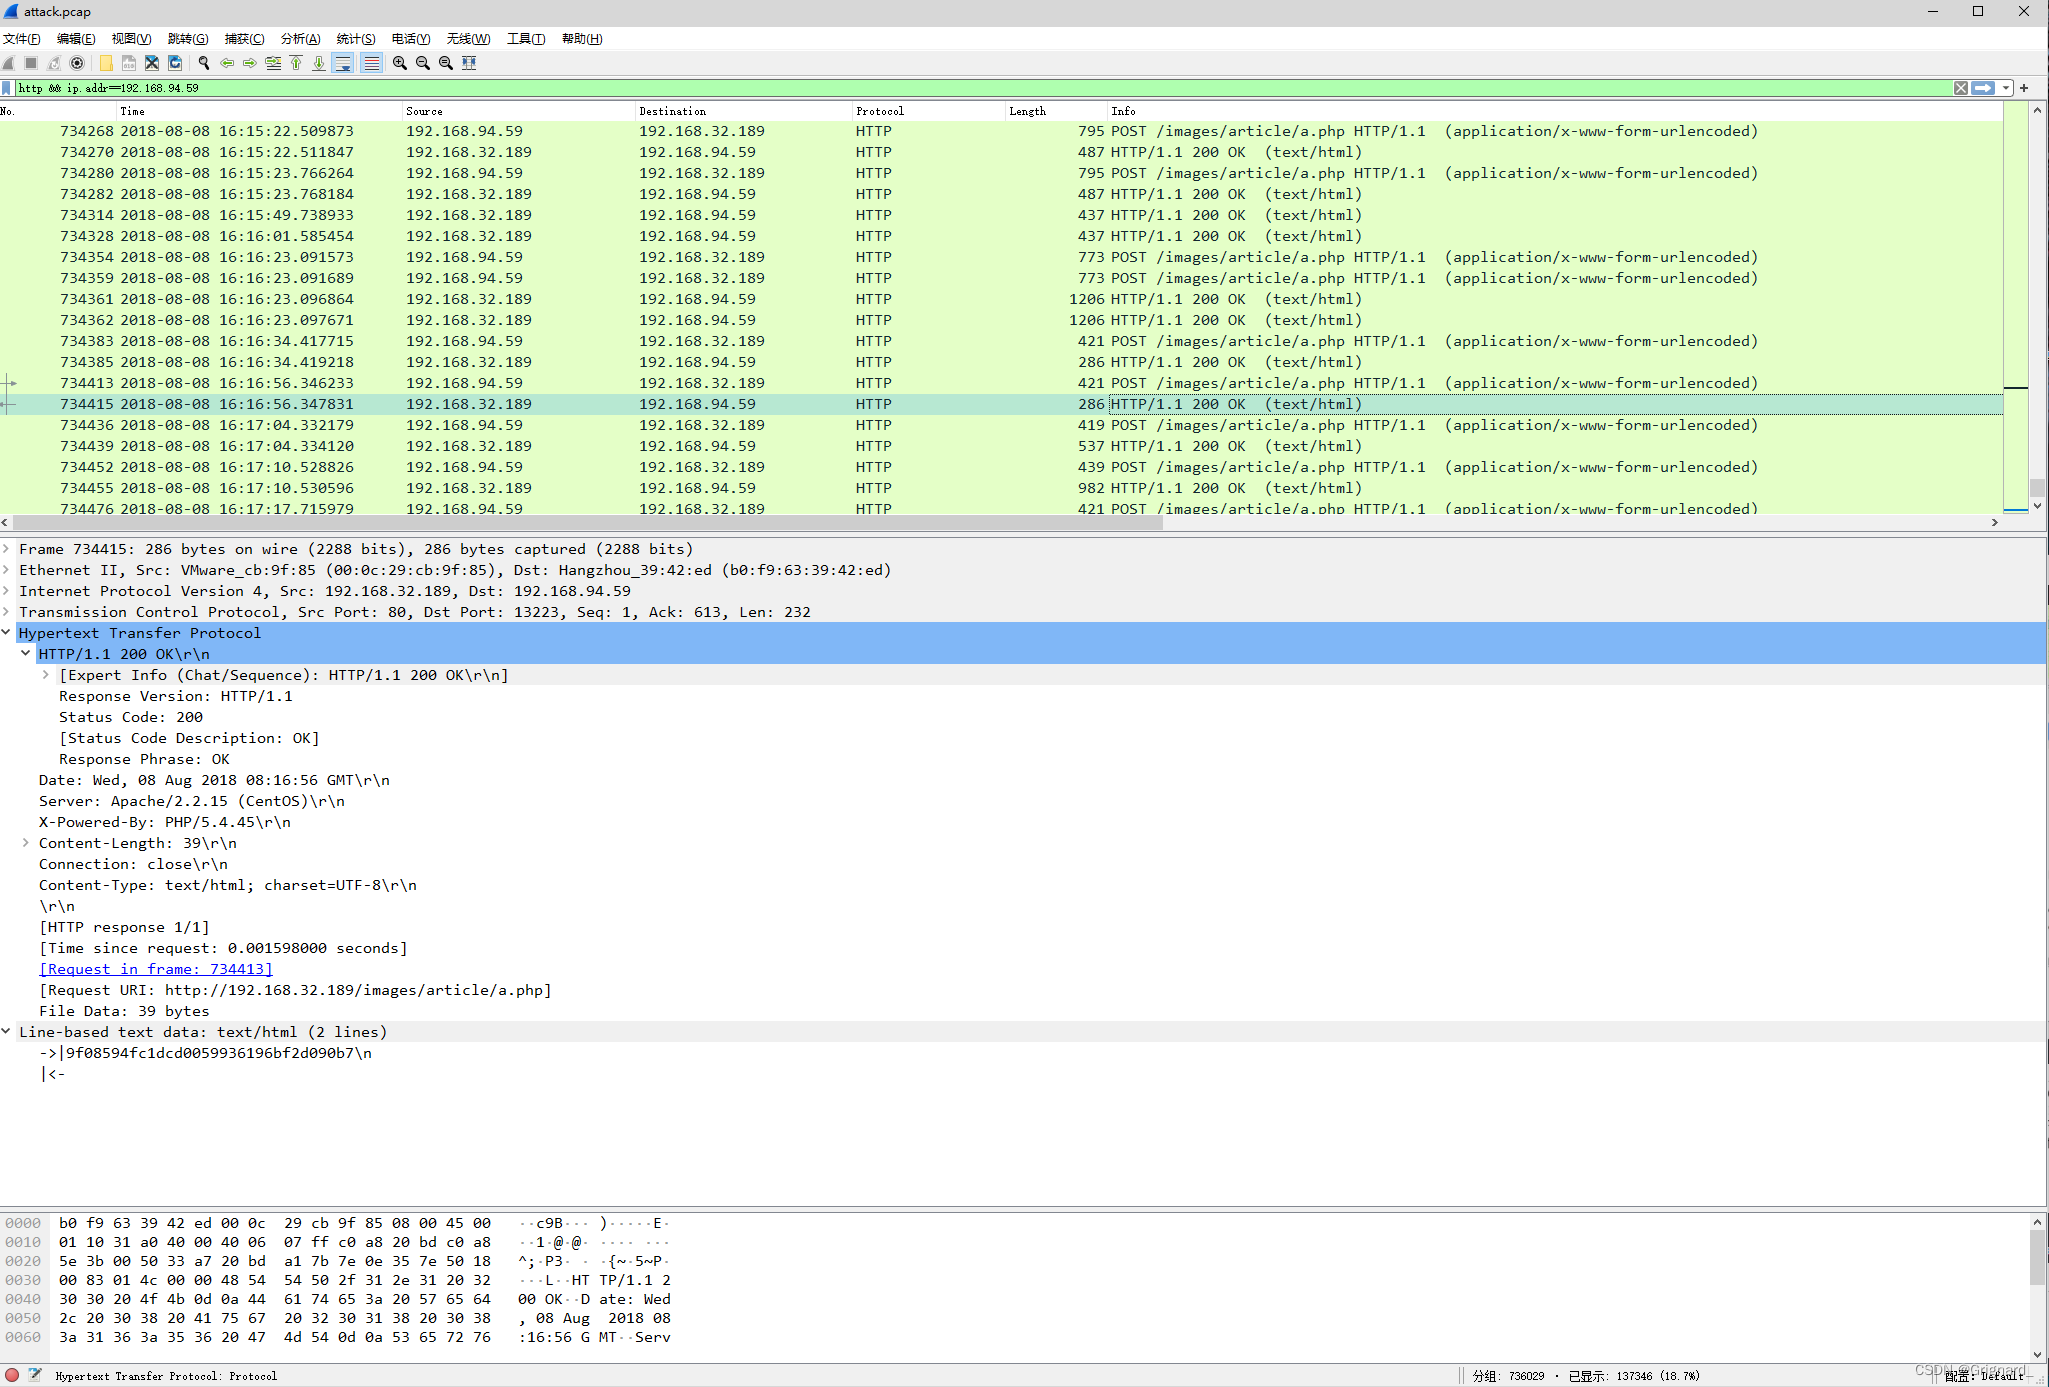Sort by Source column header
The height and width of the screenshot is (1387, 2049).
point(518,111)
